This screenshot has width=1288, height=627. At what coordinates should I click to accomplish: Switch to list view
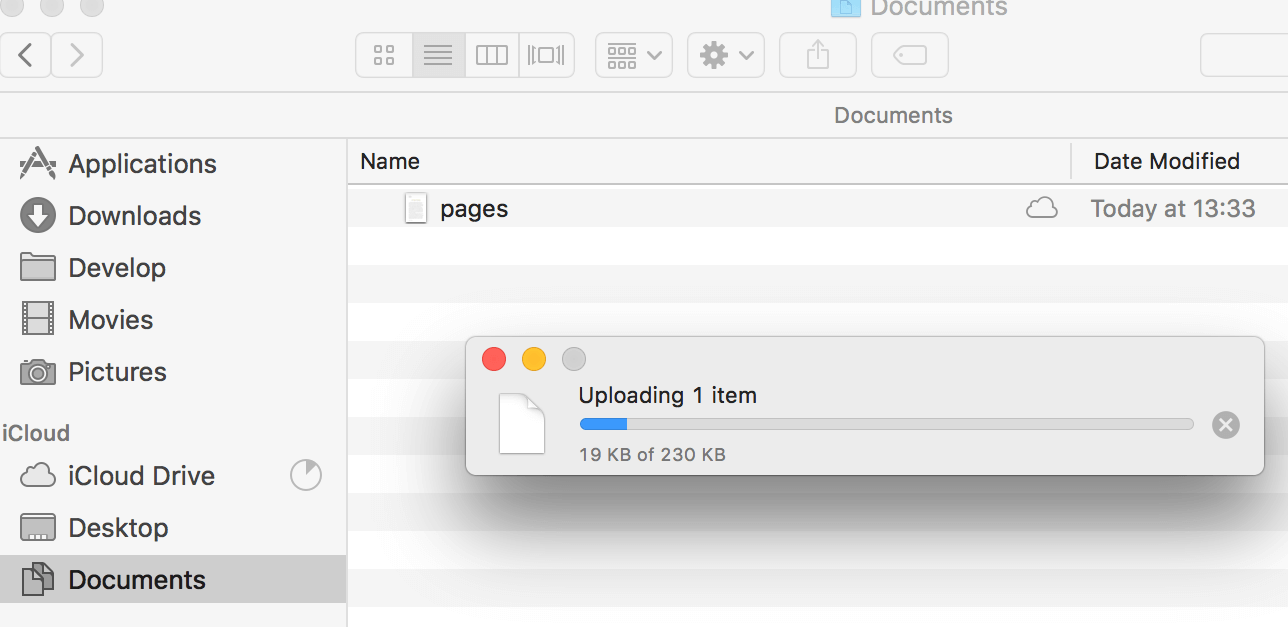(x=438, y=55)
